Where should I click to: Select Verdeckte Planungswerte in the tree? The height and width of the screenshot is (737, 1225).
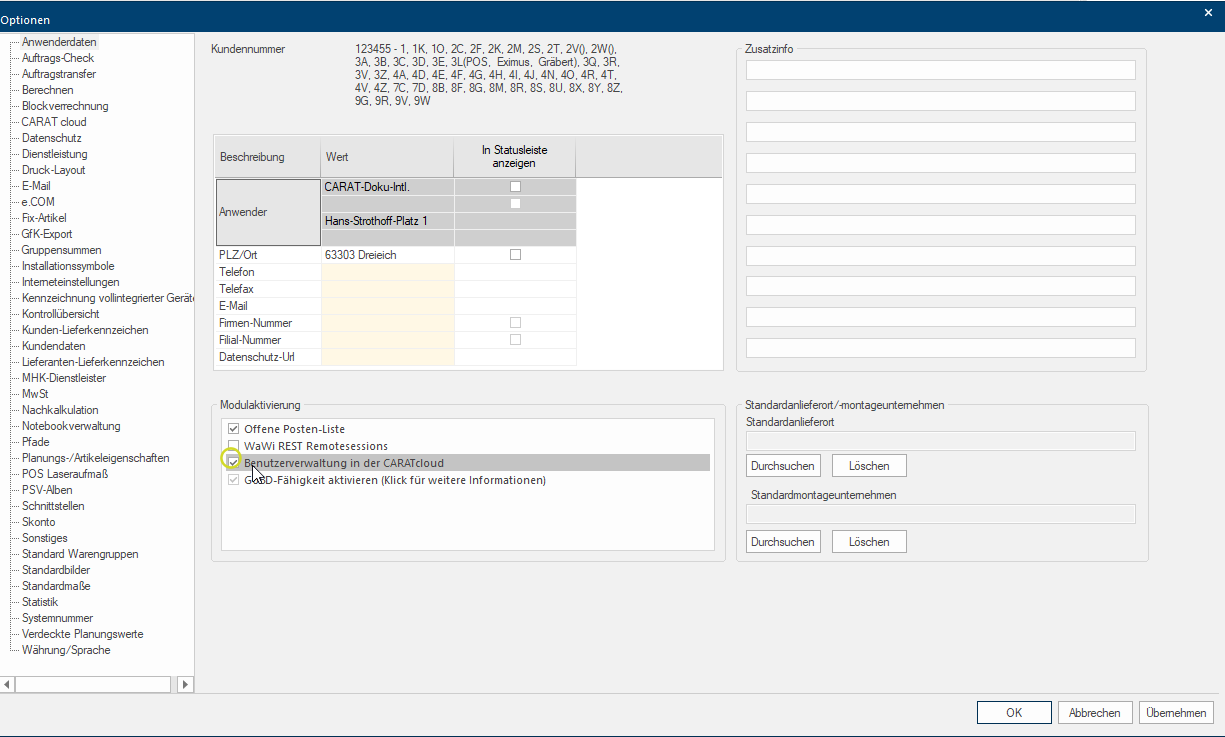coord(82,634)
